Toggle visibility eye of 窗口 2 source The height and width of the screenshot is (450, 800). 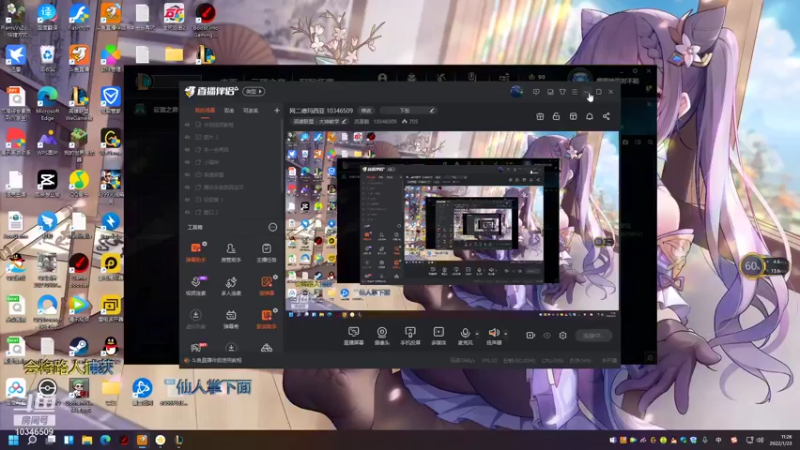pos(187,212)
